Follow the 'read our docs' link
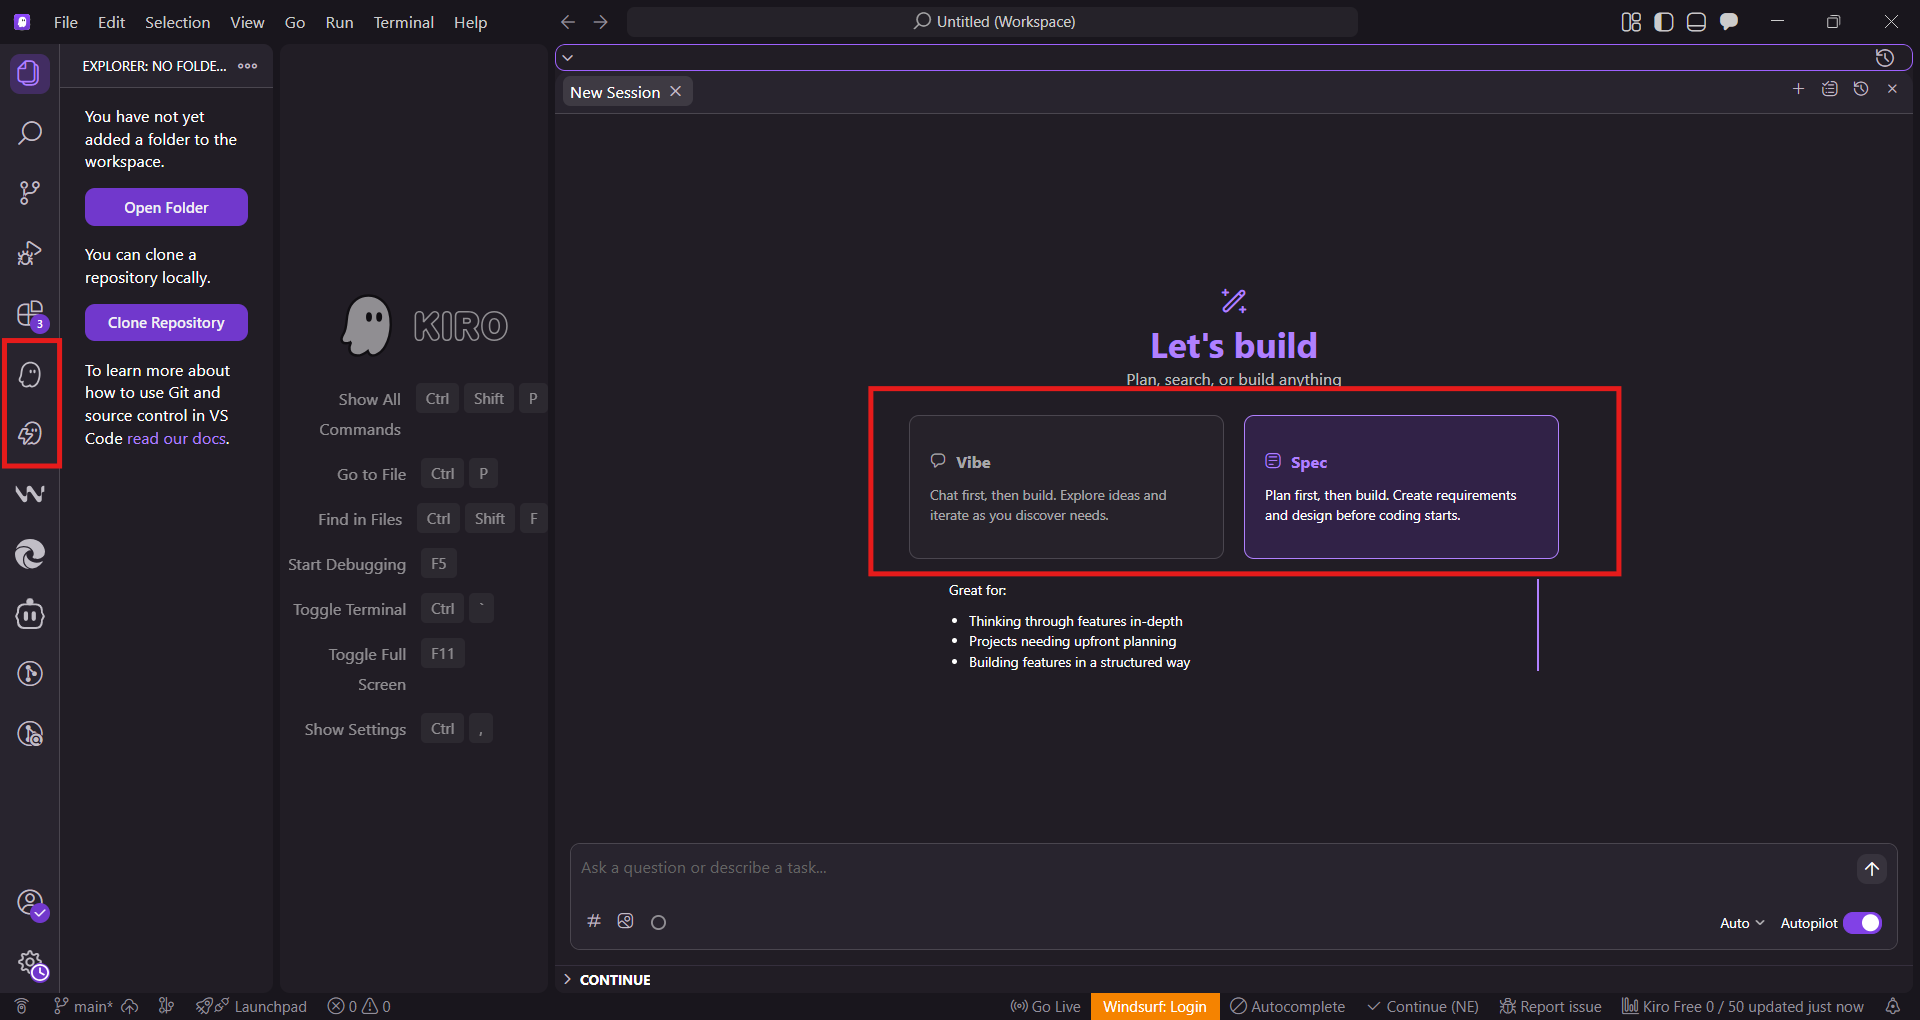 coord(176,438)
